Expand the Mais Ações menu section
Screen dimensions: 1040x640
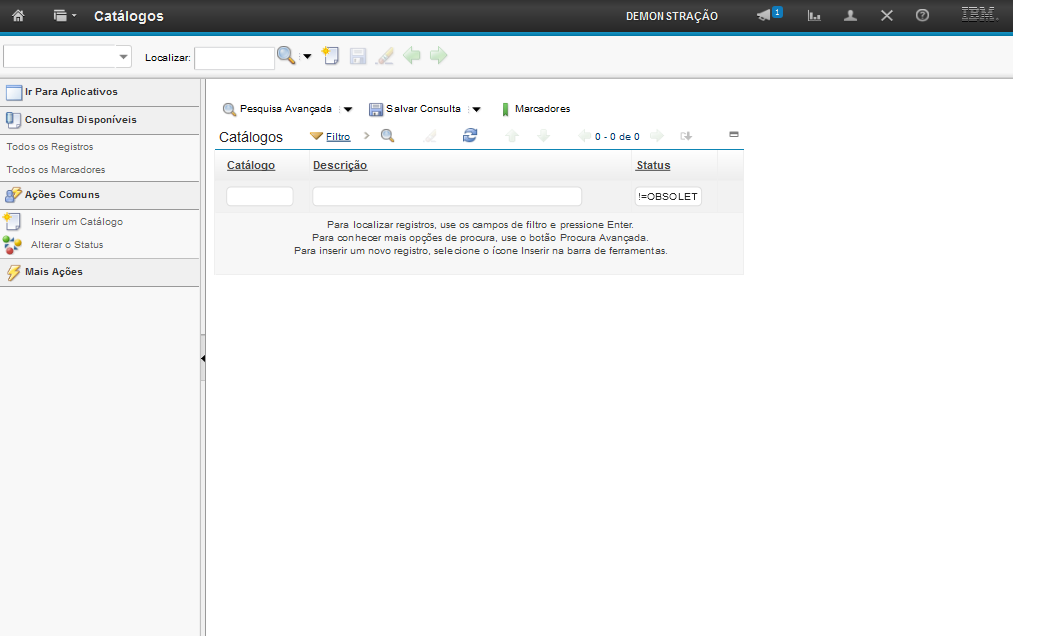[x=53, y=272]
